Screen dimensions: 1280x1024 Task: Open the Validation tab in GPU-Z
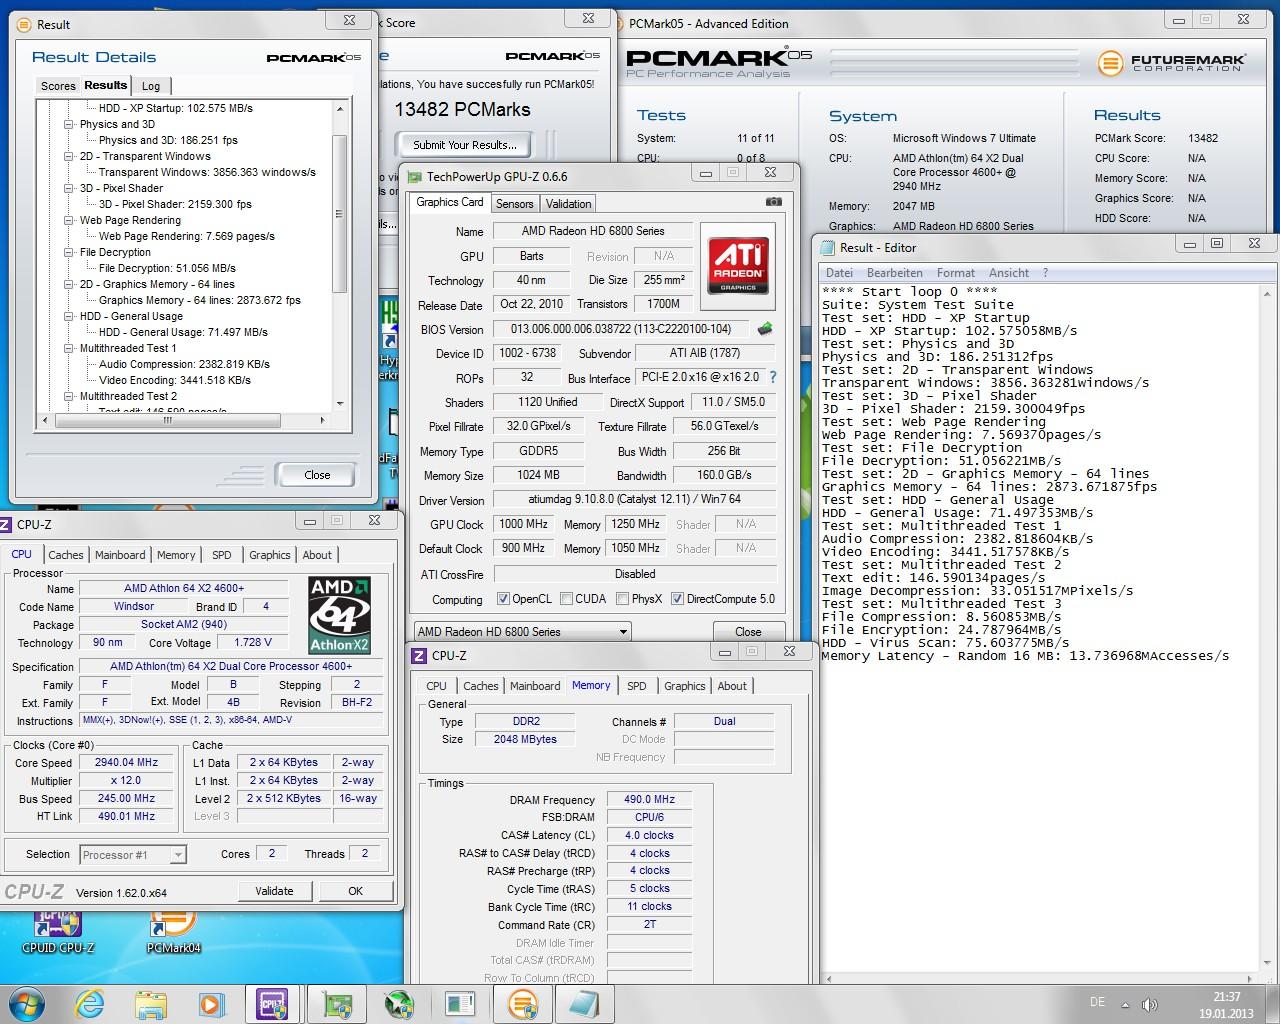click(x=568, y=203)
